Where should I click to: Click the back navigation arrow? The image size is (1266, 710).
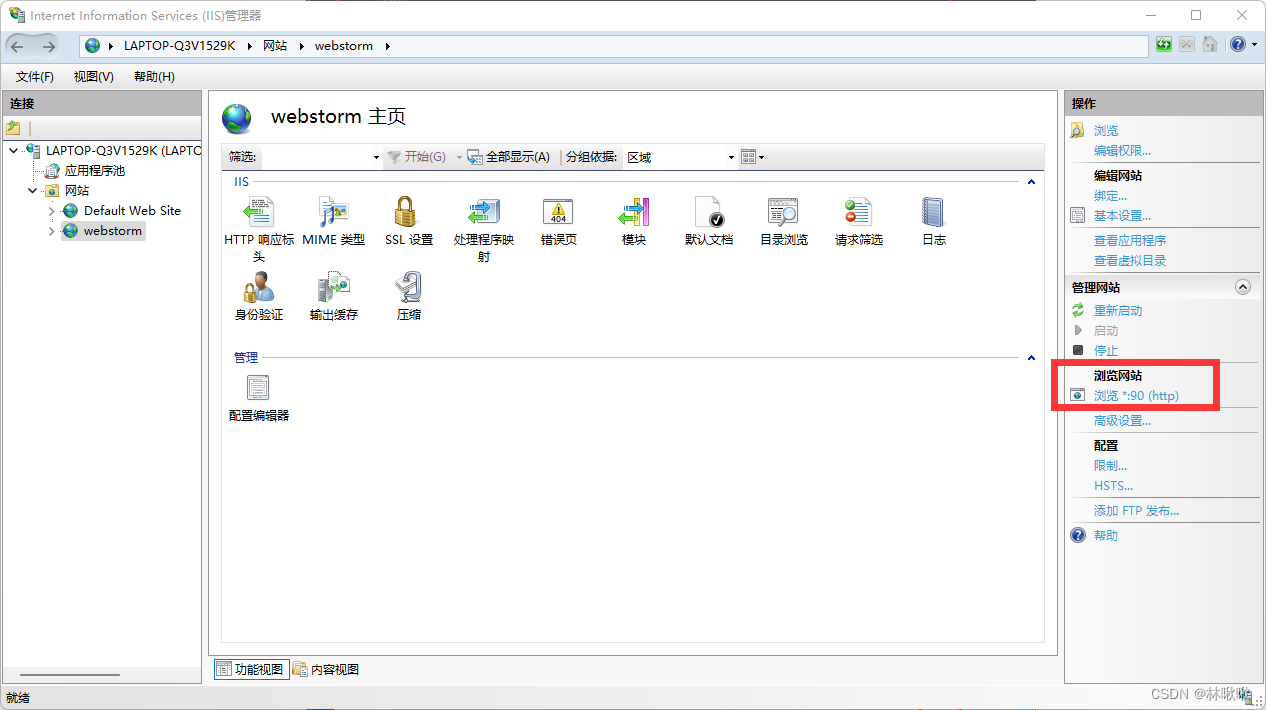[x=18, y=46]
